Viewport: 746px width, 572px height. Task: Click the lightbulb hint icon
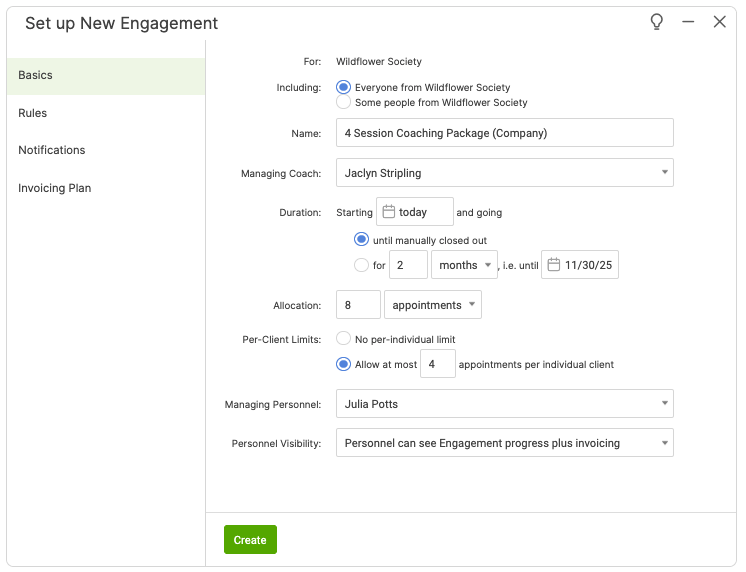point(657,22)
